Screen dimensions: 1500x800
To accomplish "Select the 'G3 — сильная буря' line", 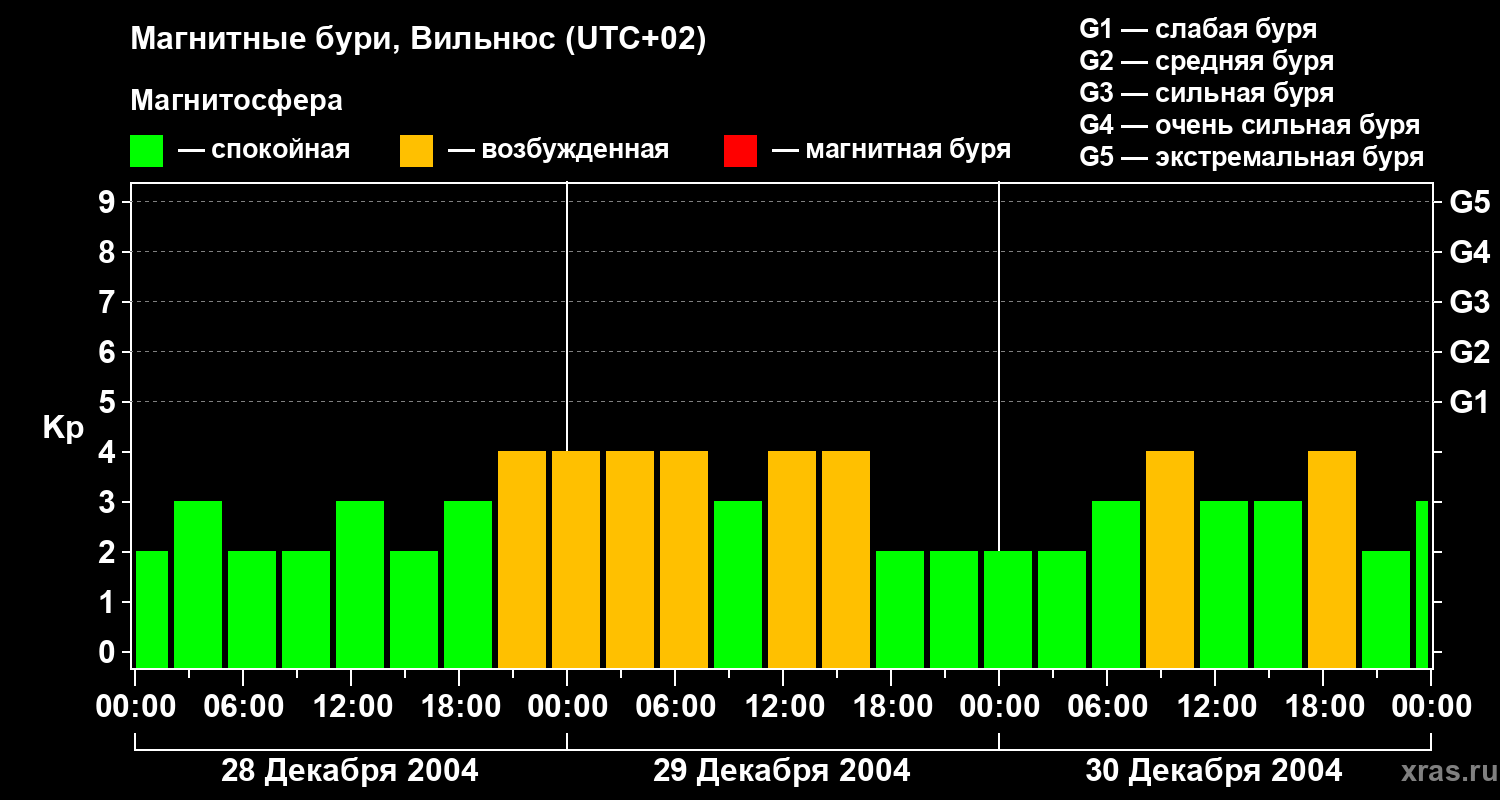I will 1206,93.
